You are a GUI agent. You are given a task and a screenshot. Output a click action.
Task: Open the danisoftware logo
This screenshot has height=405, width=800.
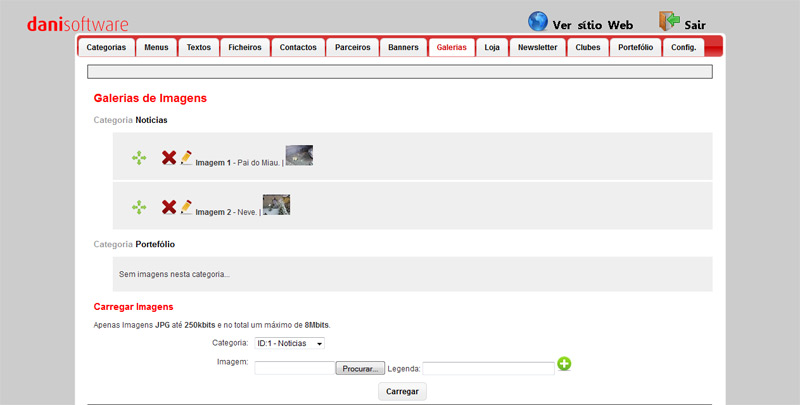78,24
